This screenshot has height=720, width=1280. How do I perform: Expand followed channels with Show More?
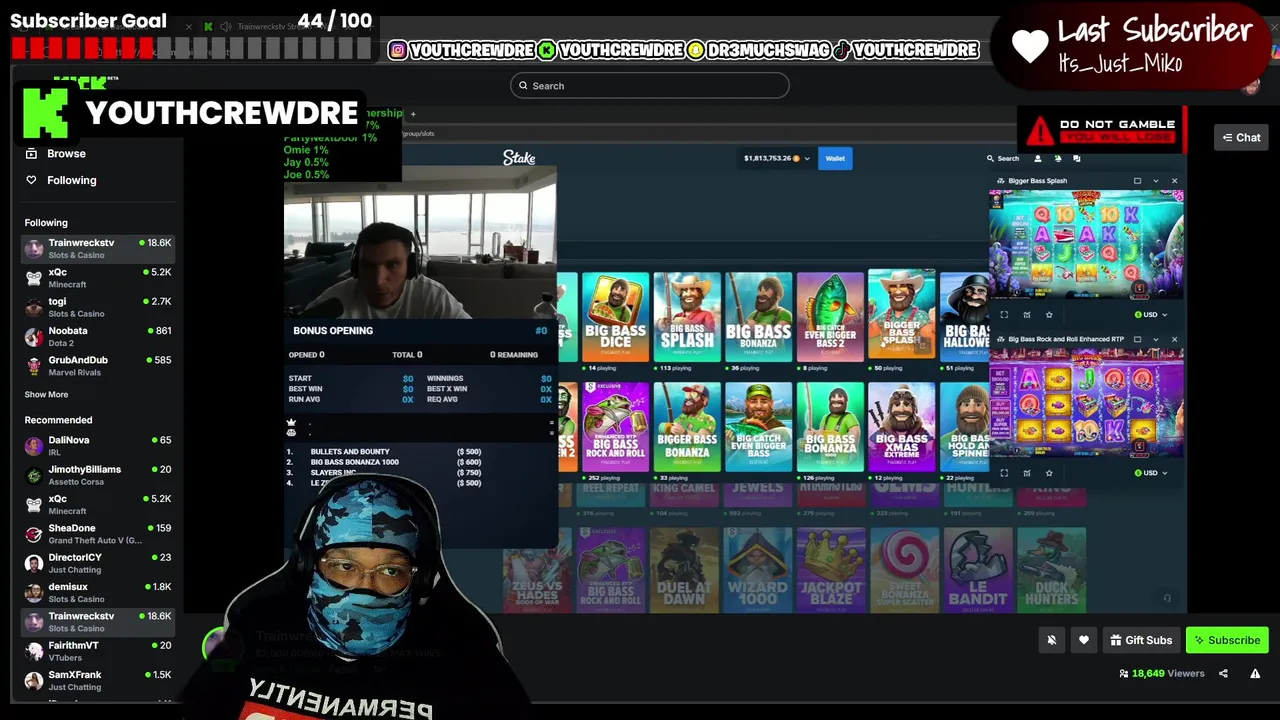click(46, 395)
